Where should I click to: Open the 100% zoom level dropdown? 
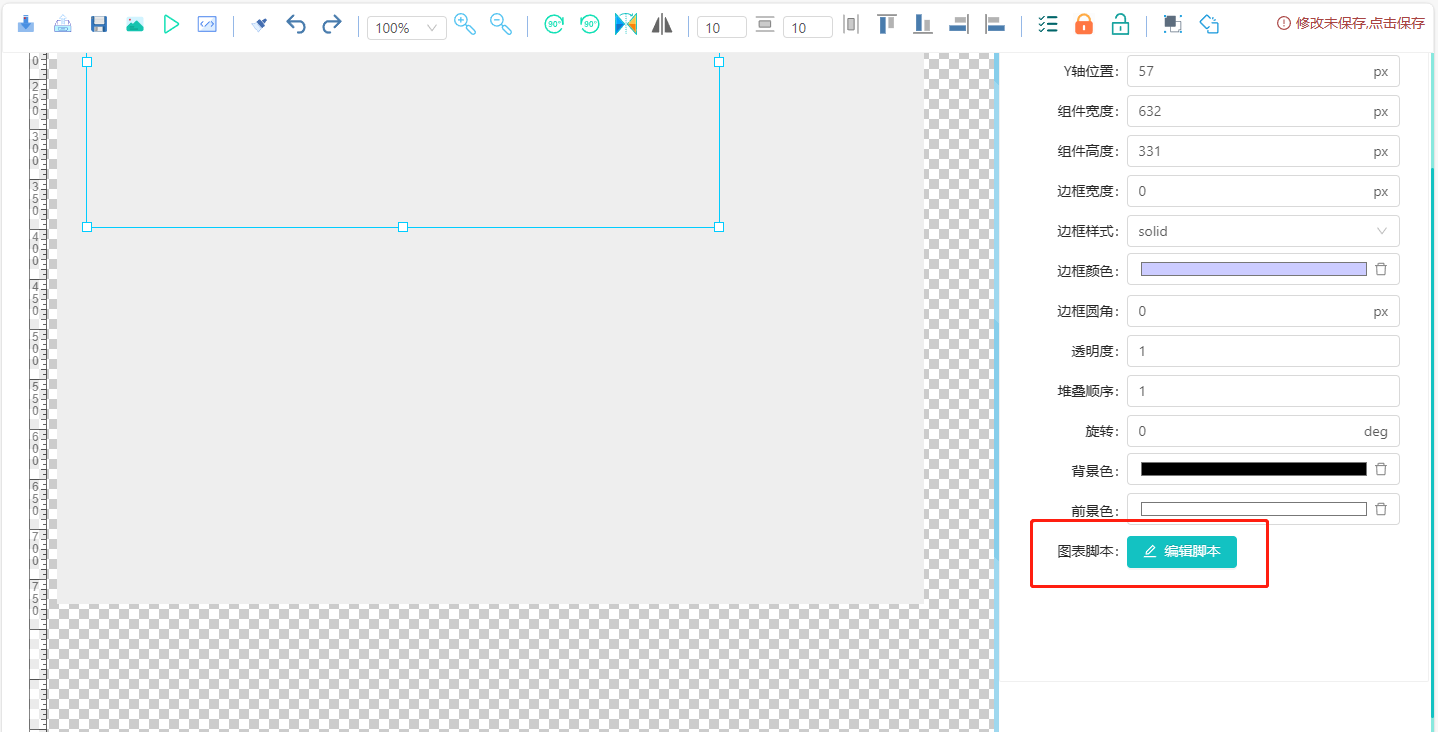407,28
